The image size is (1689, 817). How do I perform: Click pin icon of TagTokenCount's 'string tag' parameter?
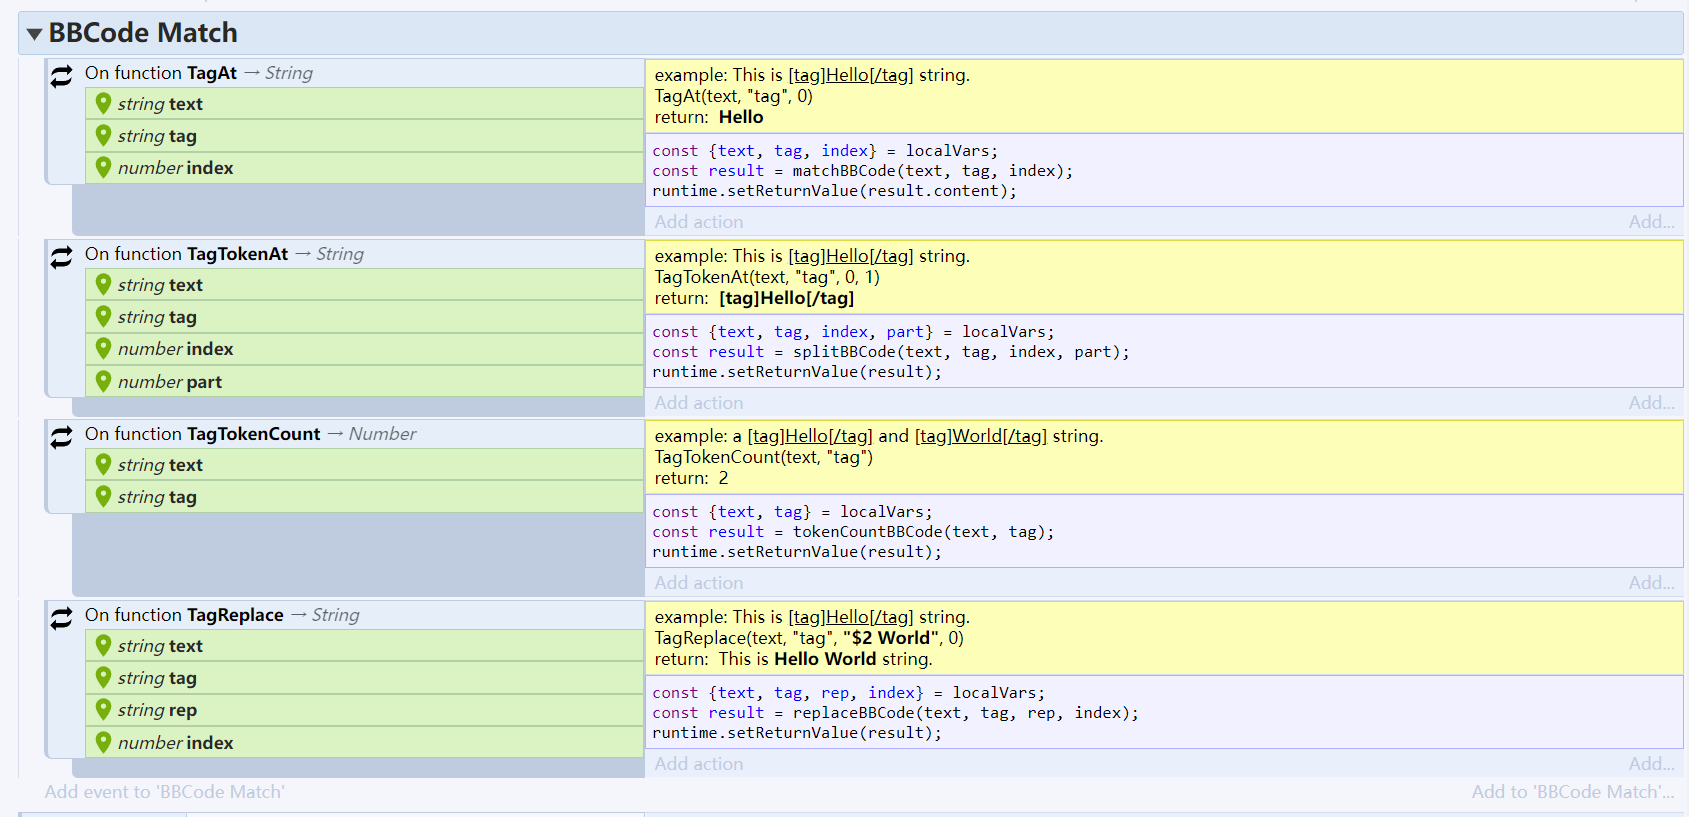click(103, 496)
